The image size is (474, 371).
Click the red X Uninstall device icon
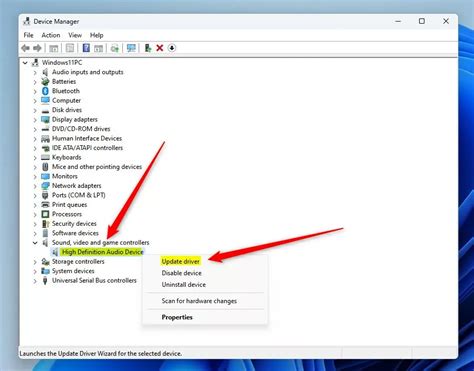[160, 48]
